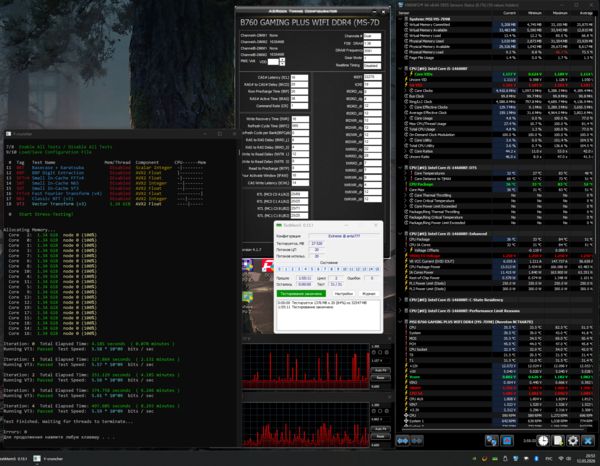This screenshot has width=600, height=466.
Task: Open the red OCCT desktop icon
Action: point(268,266)
